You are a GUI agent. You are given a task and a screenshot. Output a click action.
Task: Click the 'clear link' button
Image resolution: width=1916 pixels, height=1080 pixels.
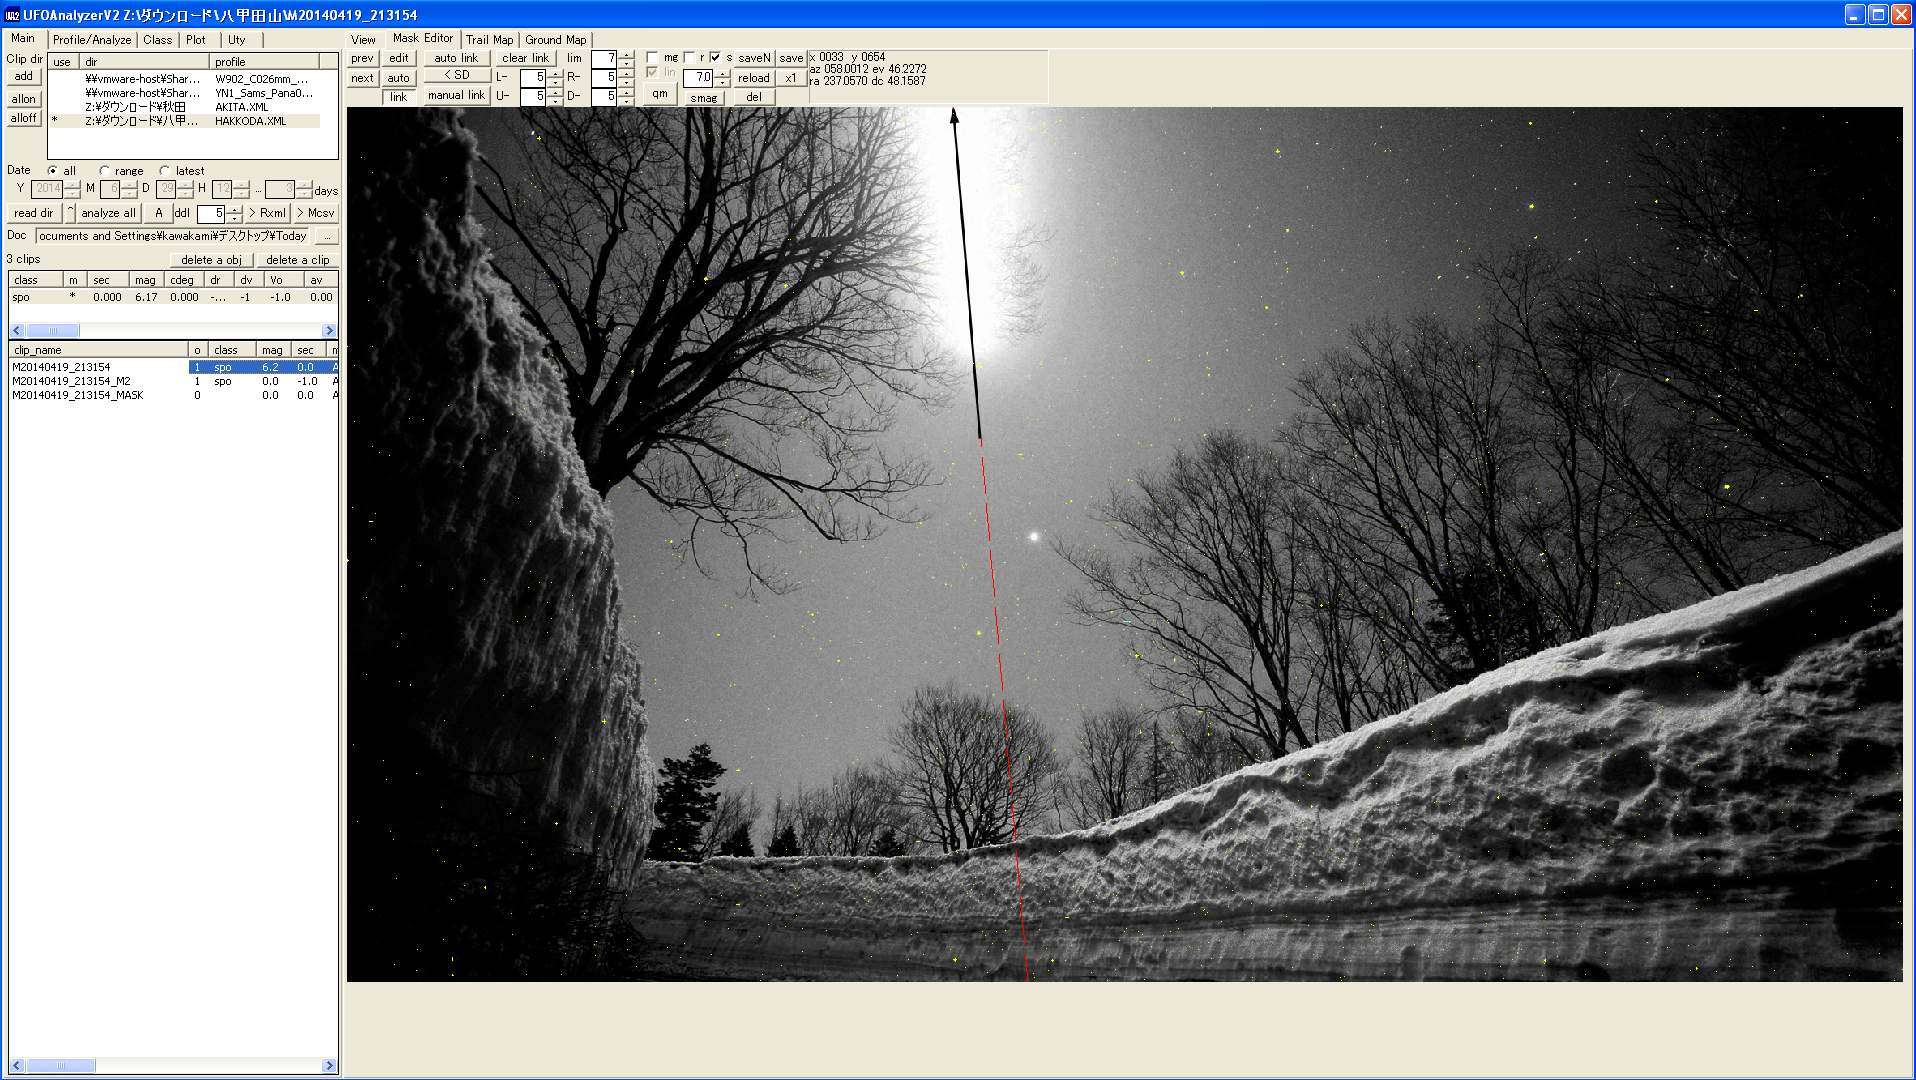[526, 58]
